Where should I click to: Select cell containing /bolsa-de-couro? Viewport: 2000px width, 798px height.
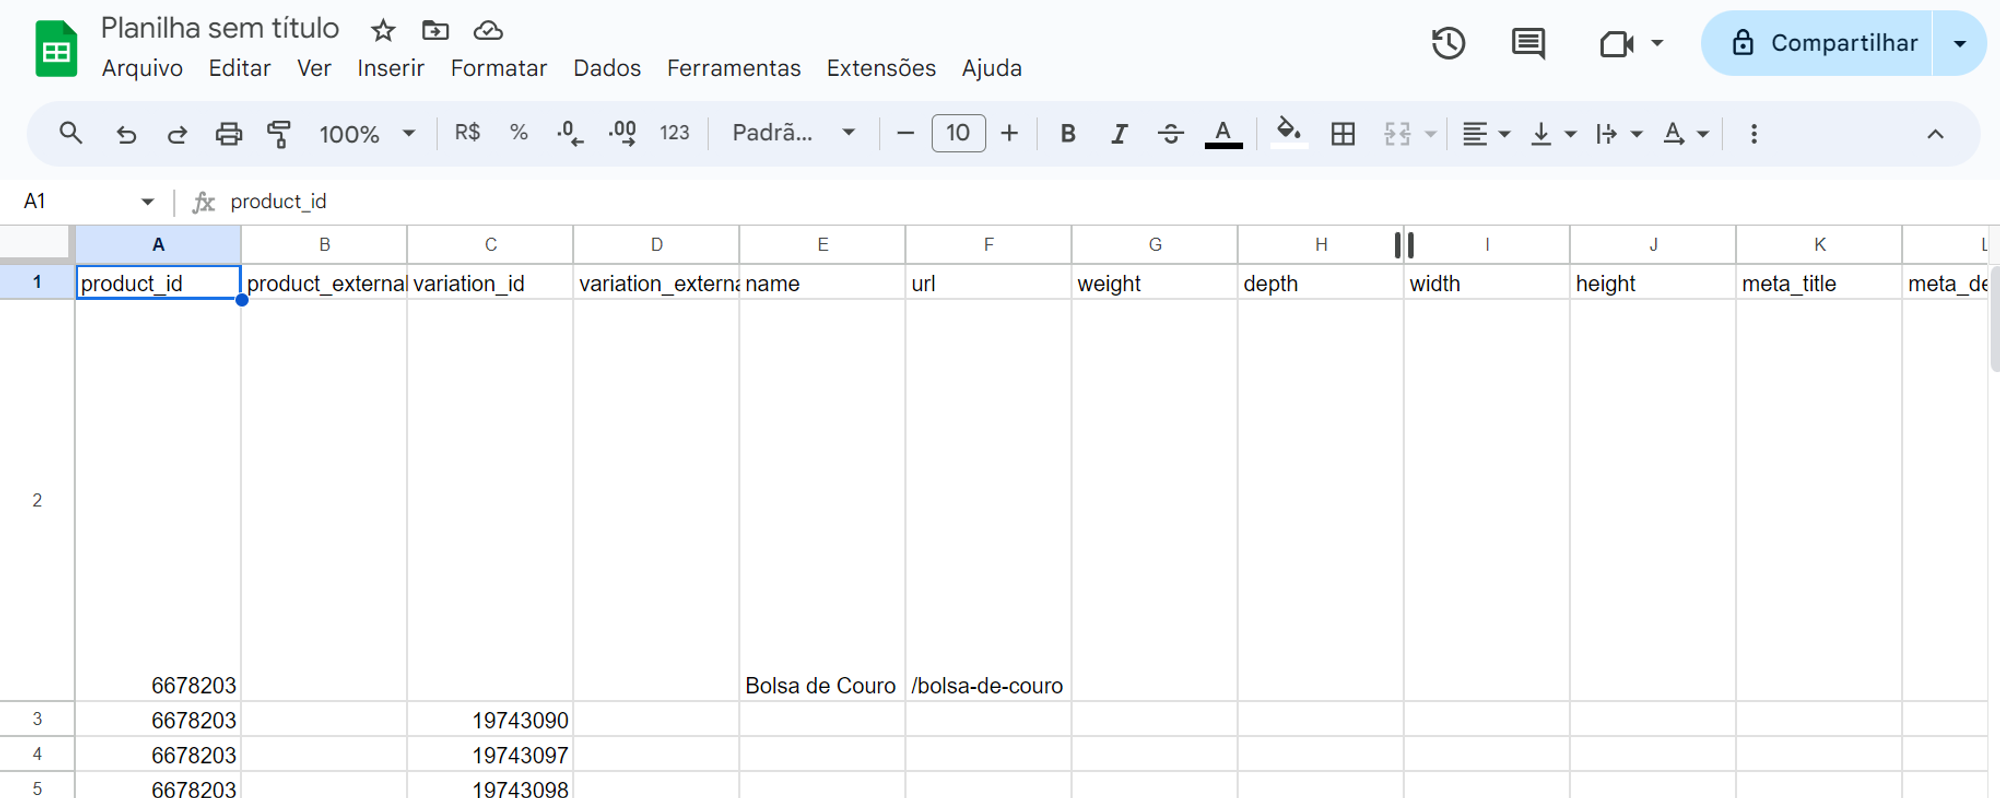tap(988, 500)
